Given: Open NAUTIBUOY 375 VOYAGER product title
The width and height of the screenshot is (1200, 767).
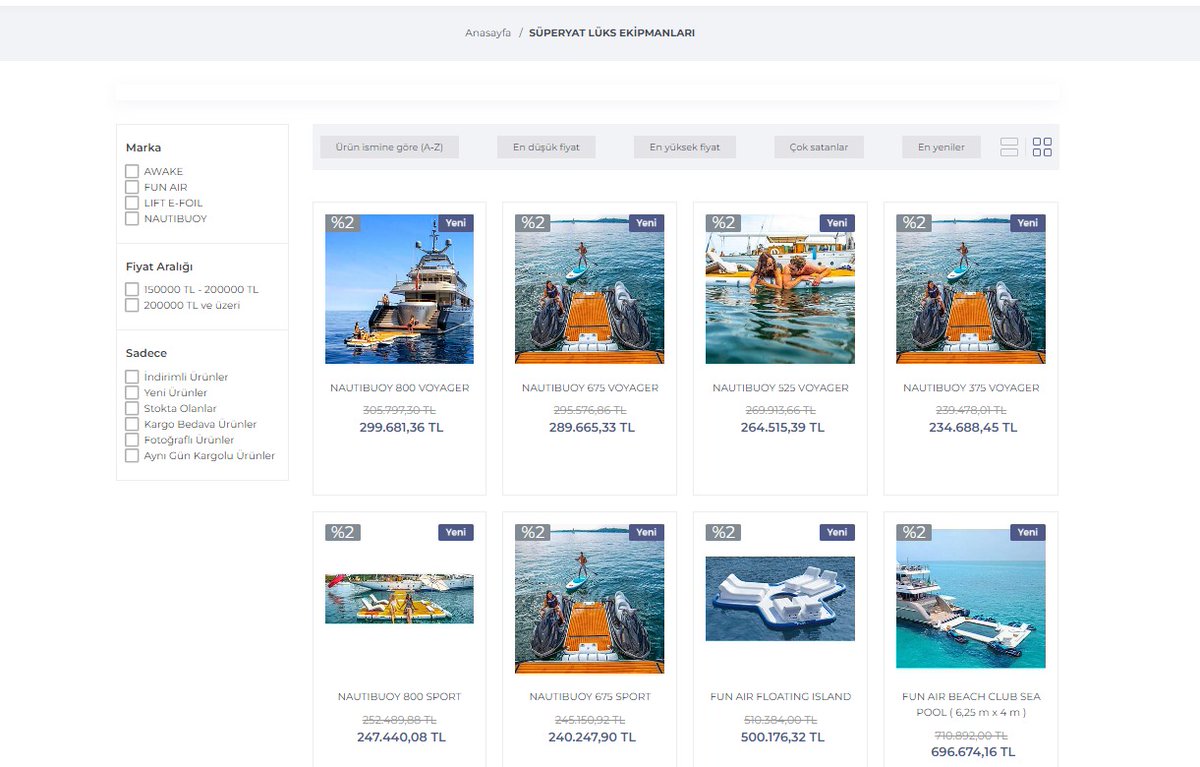Looking at the screenshot, I should 971,388.
